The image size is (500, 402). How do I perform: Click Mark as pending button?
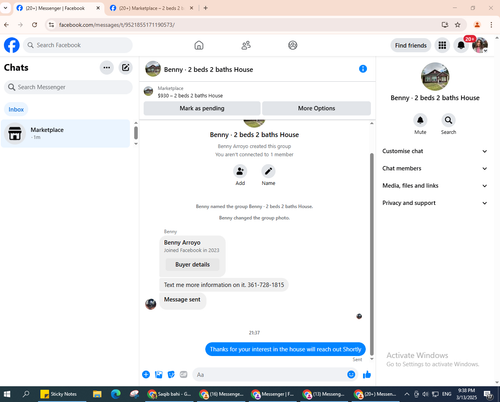(202, 108)
